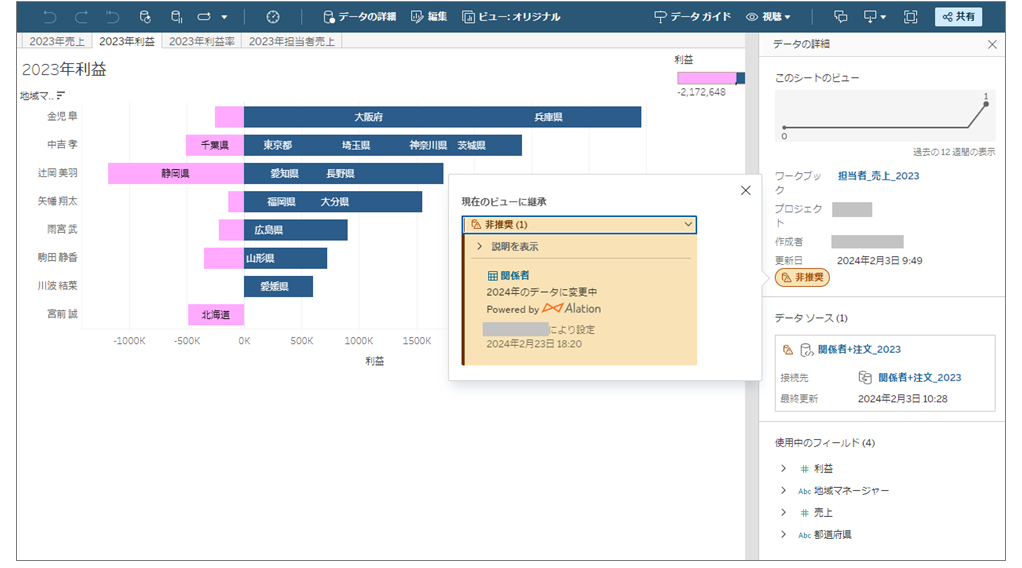Open ビュー: オリジナル custom views
1022x568 pixels.
[511, 17]
